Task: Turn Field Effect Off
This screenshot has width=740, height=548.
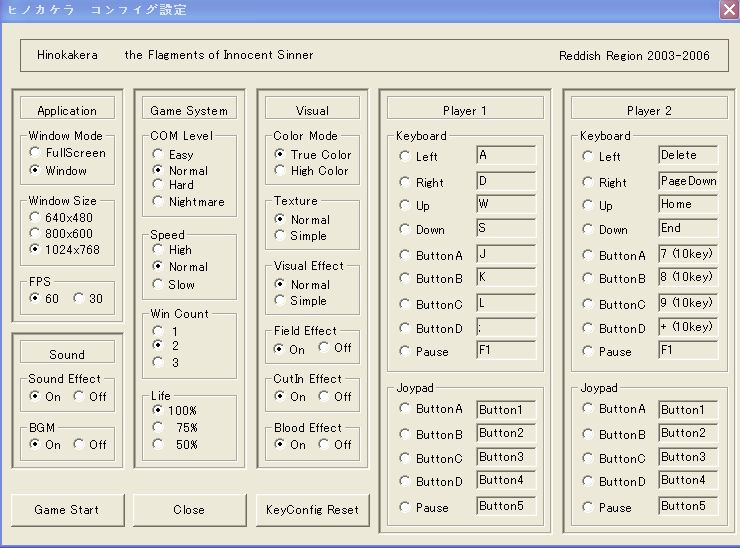Action: tap(324, 347)
